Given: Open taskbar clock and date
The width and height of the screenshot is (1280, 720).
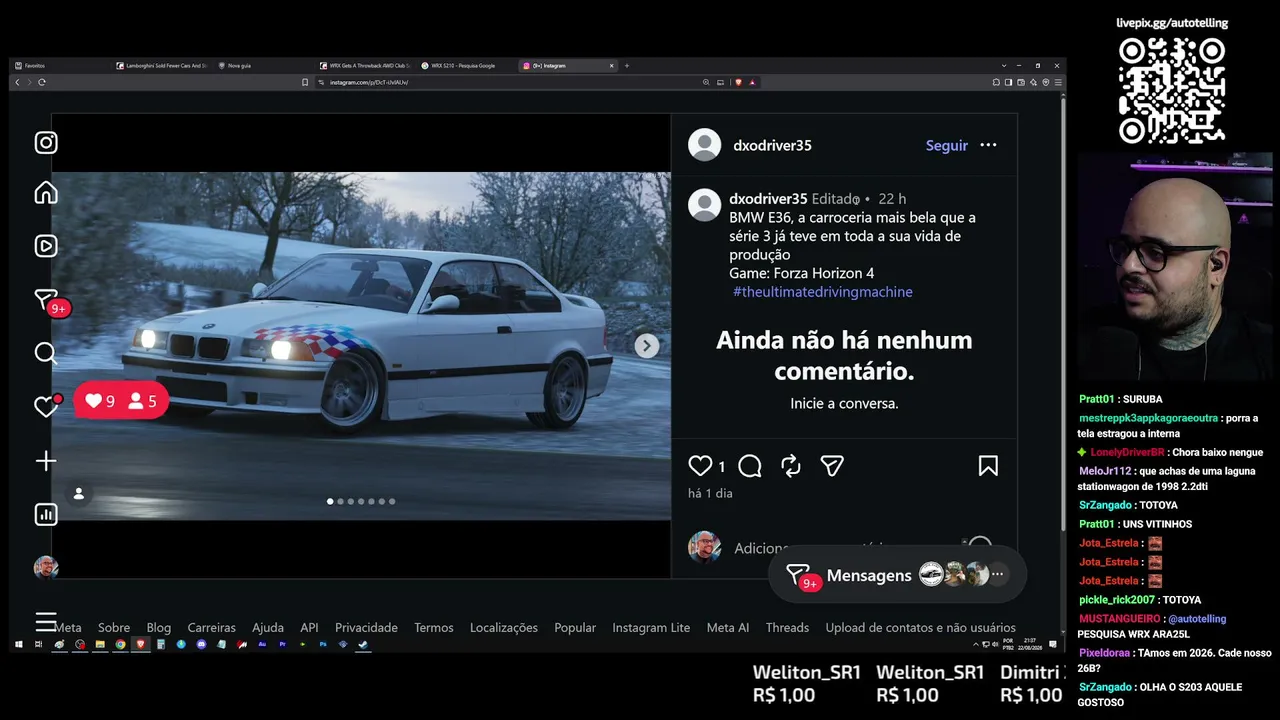Looking at the screenshot, I should [1030, 645].
